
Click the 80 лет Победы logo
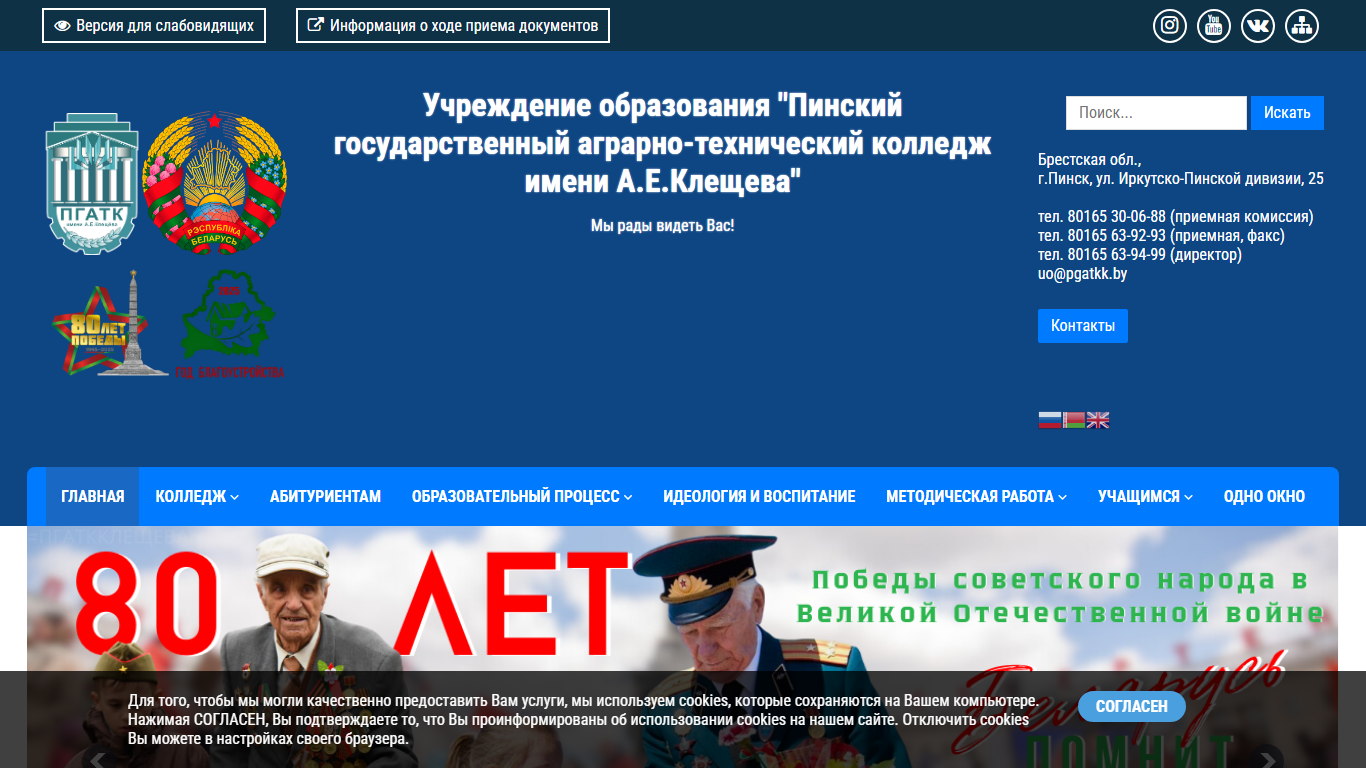(x=110, y=323)
